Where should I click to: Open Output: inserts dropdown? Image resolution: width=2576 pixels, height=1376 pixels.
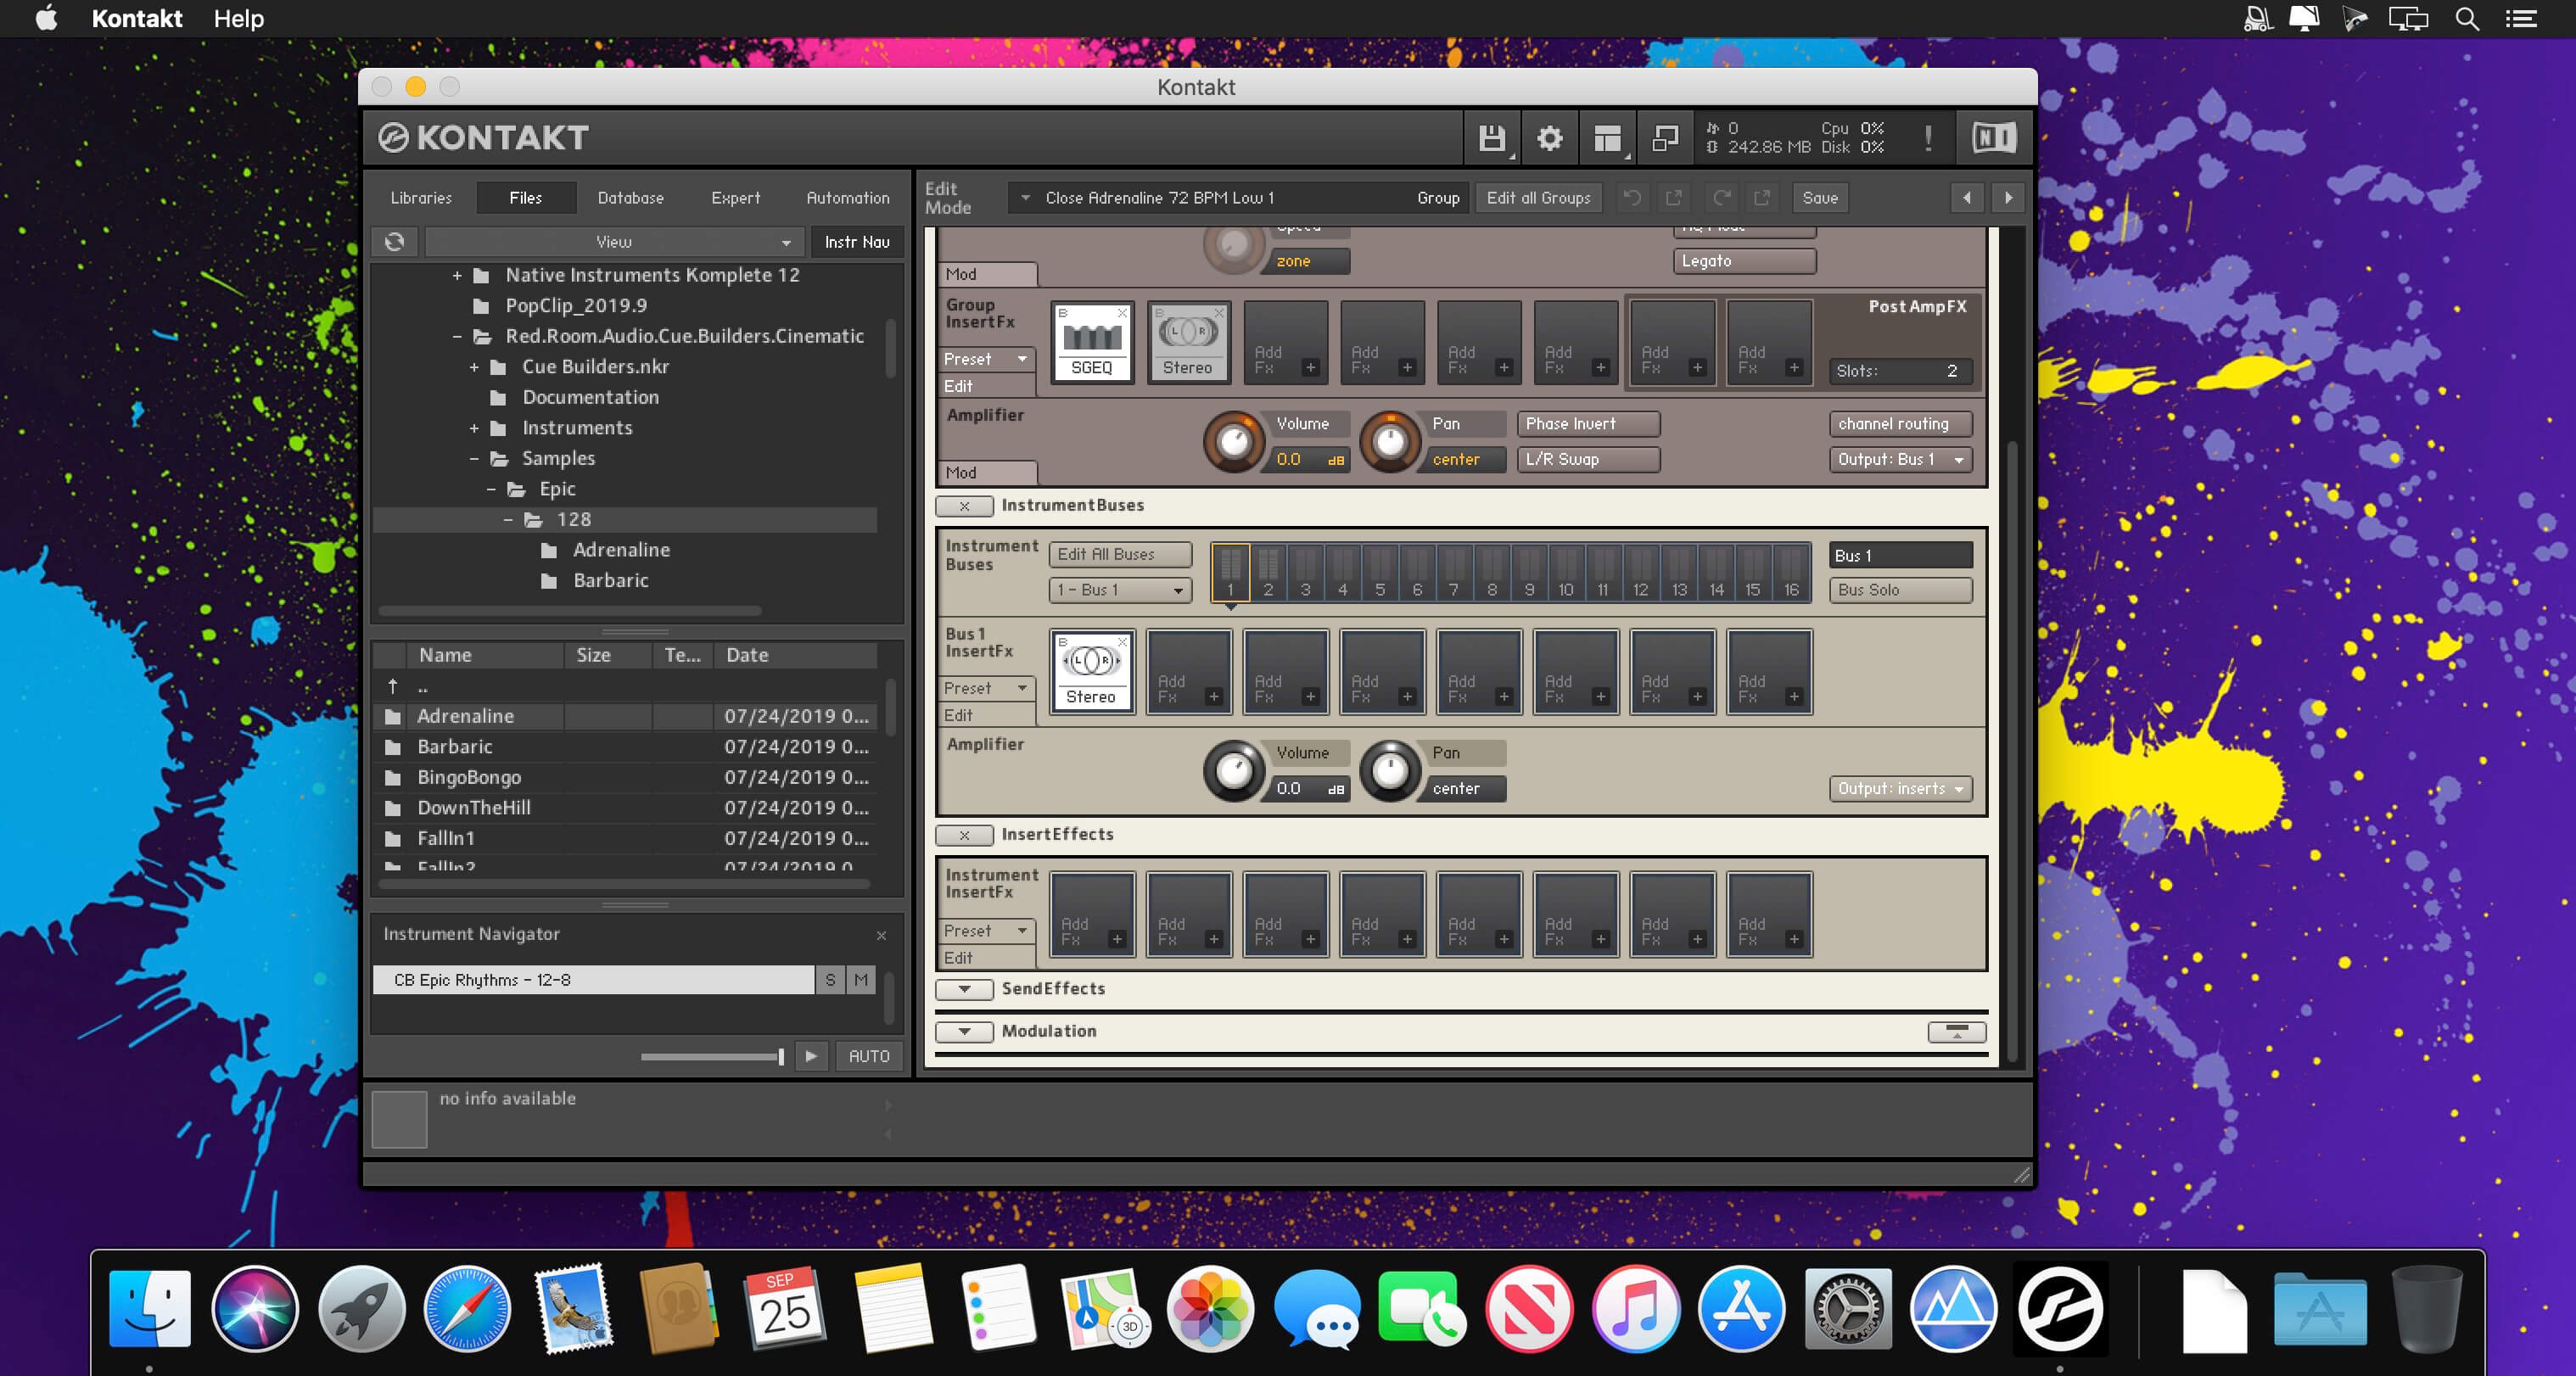(1901, 789)
